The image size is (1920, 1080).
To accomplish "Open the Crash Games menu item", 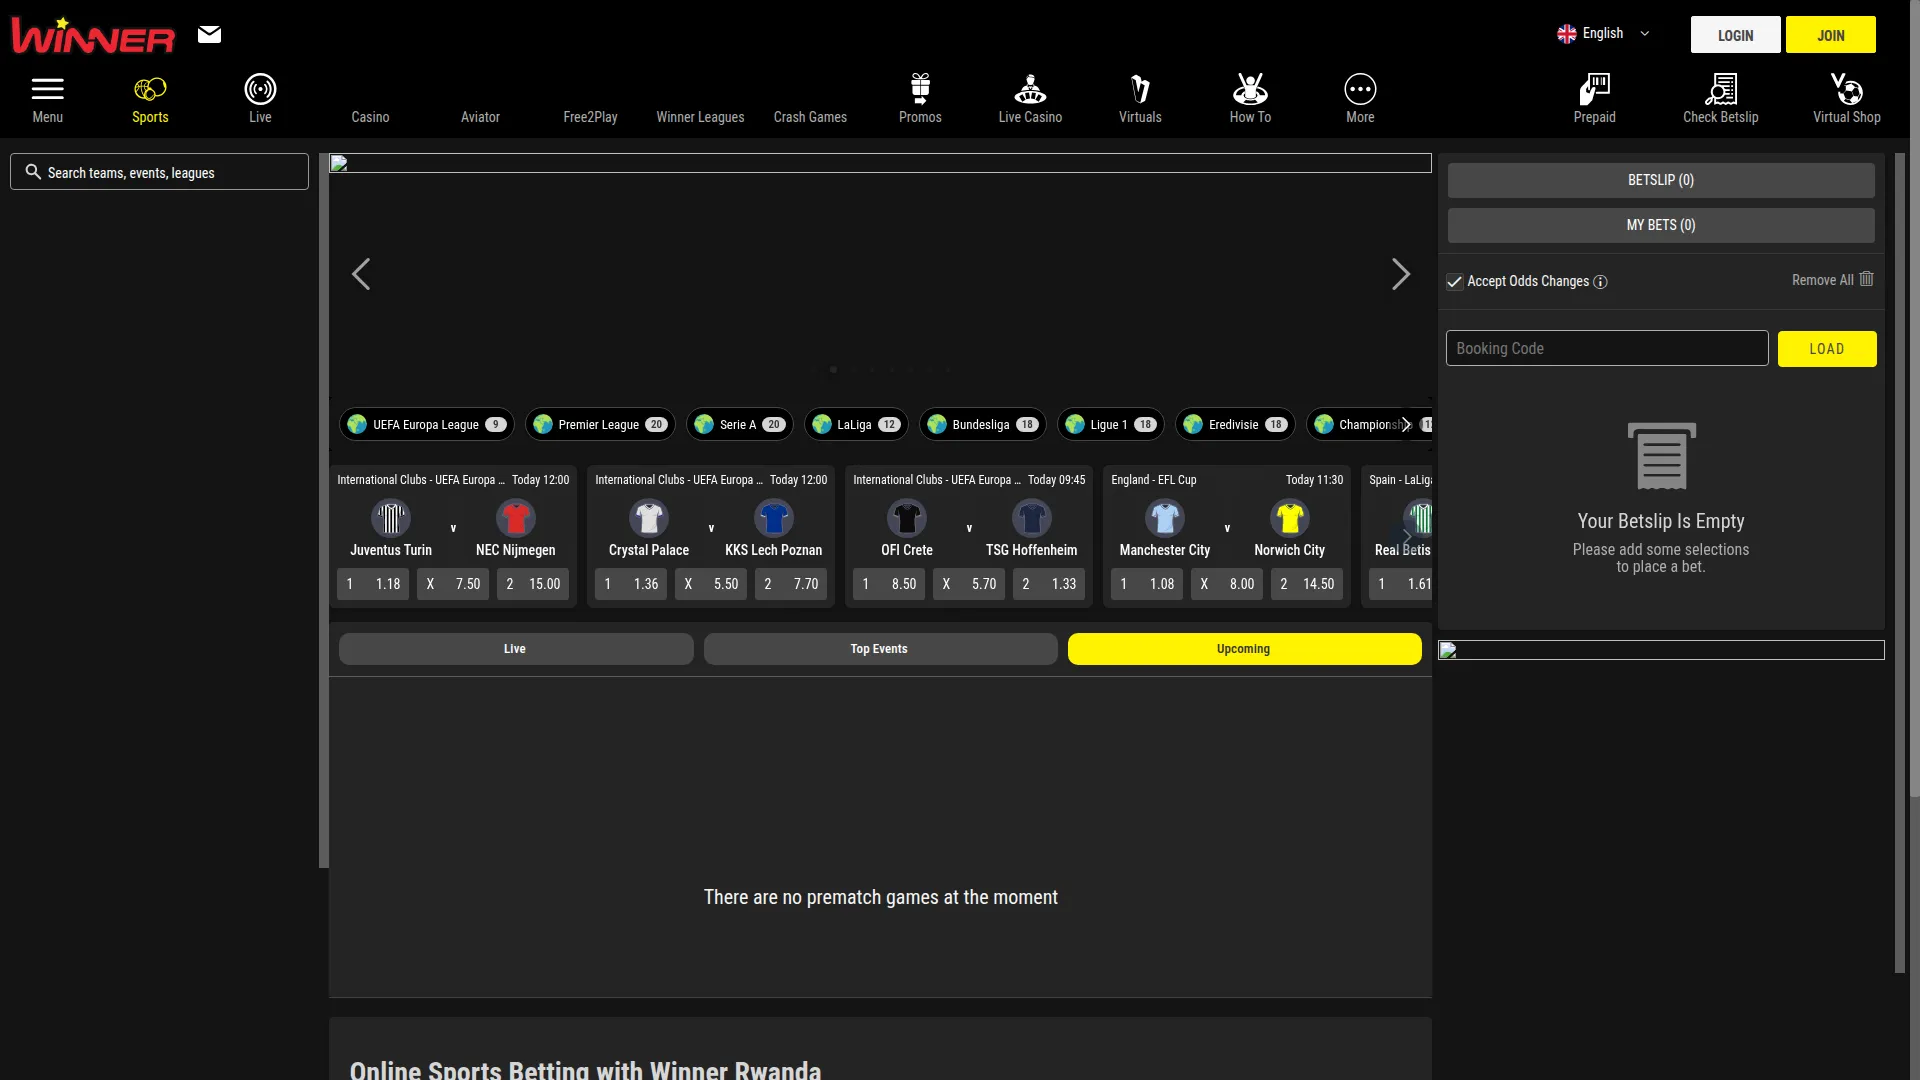I will [810, 117].
